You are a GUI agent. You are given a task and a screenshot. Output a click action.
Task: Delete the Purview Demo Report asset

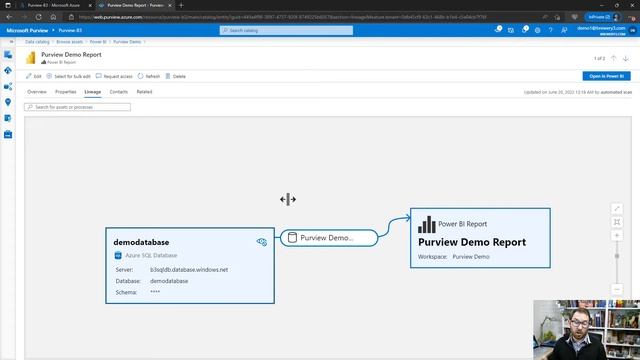click(x=176, y=76)
